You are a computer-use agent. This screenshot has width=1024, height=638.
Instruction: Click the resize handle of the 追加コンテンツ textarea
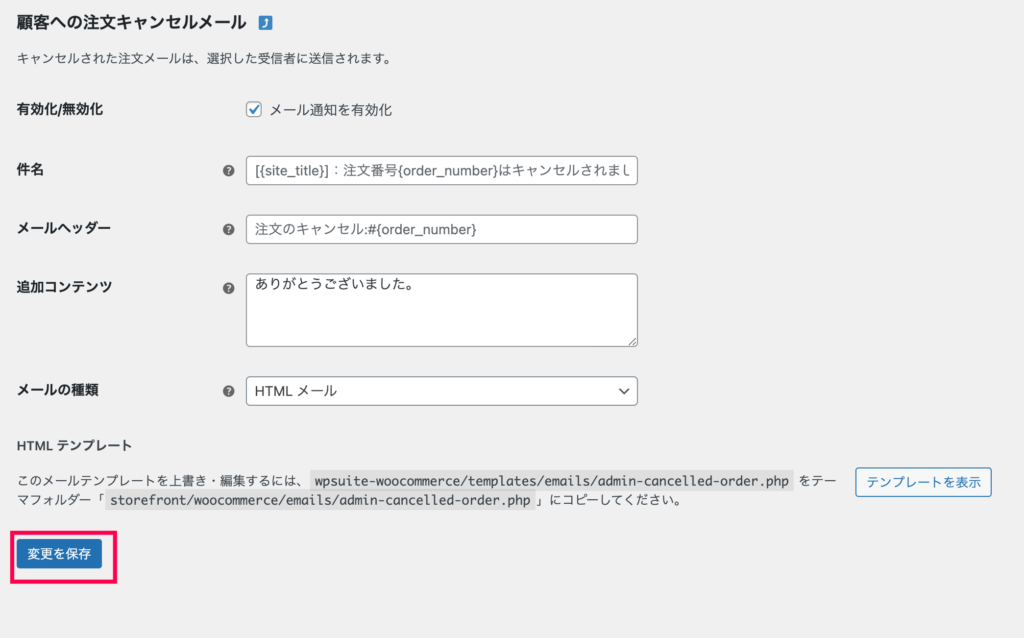coord(632,341)
